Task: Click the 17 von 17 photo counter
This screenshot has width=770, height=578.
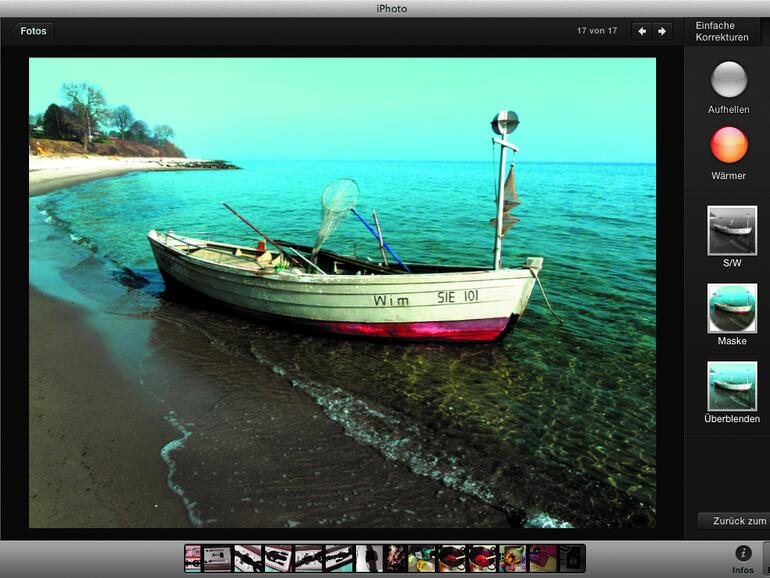Action: (x=597, y=30)
